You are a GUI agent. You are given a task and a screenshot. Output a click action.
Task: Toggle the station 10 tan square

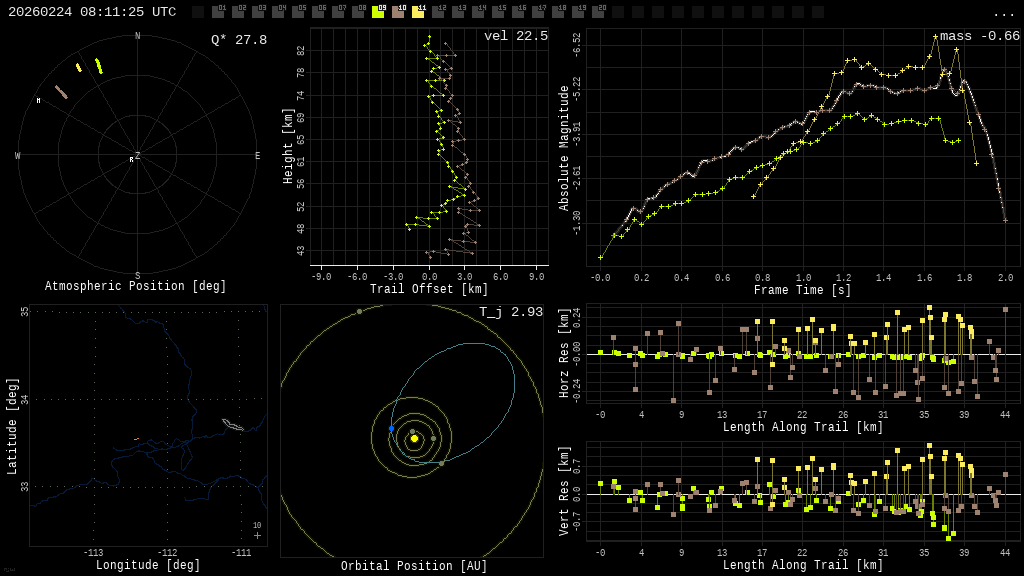(398, 12)
